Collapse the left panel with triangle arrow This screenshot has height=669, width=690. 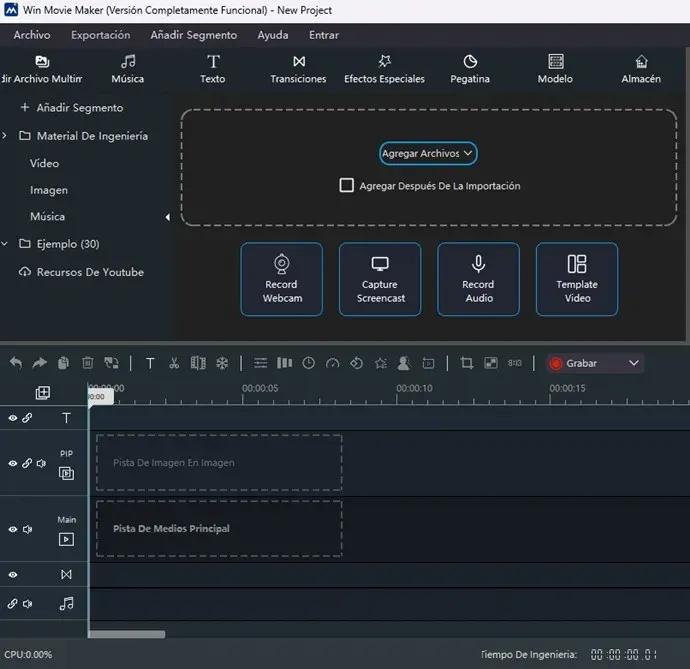167,217
